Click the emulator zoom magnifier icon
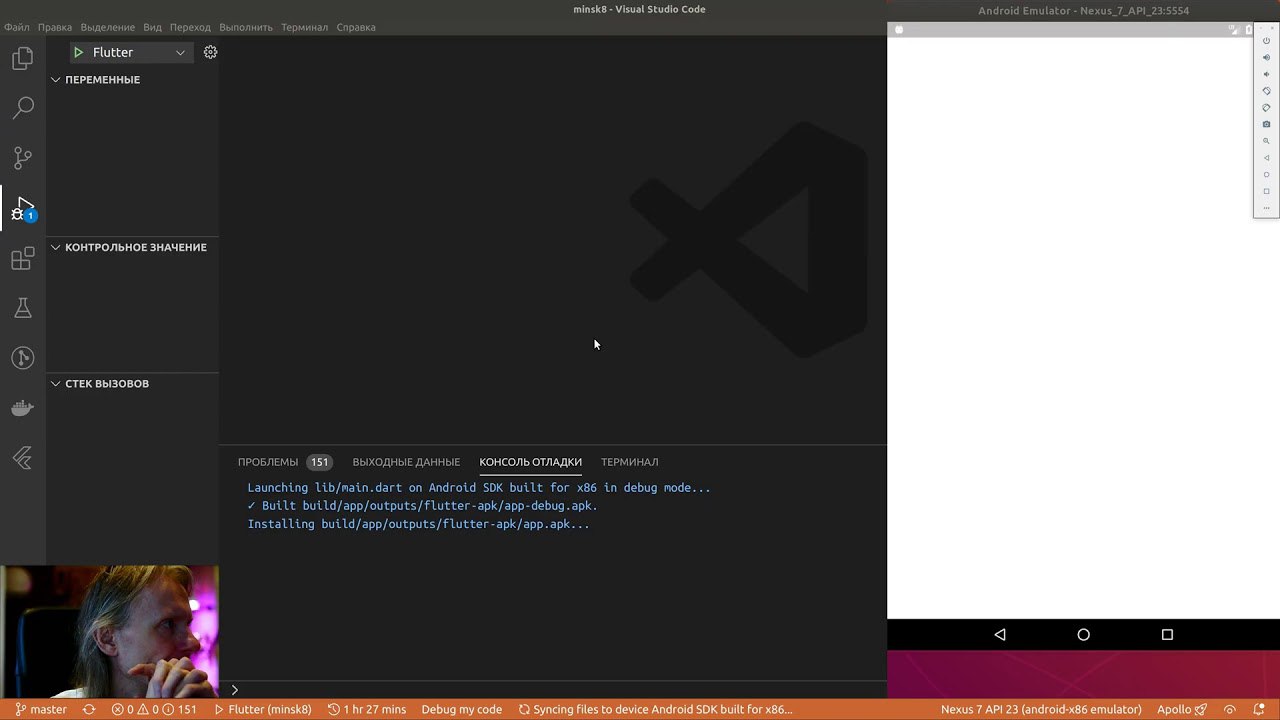Screen dimensions: 1280x720 [1266, 141]
